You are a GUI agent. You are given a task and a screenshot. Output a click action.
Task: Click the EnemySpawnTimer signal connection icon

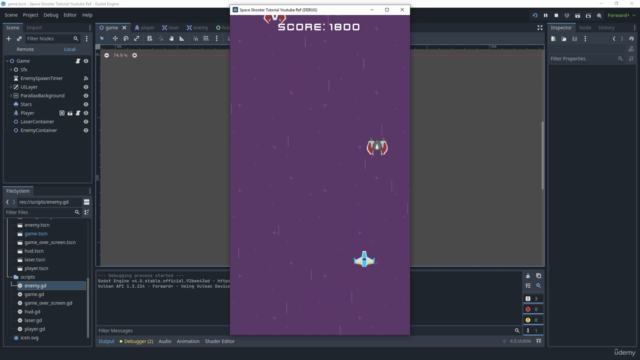pyautogui.click(x=86, y=78)
